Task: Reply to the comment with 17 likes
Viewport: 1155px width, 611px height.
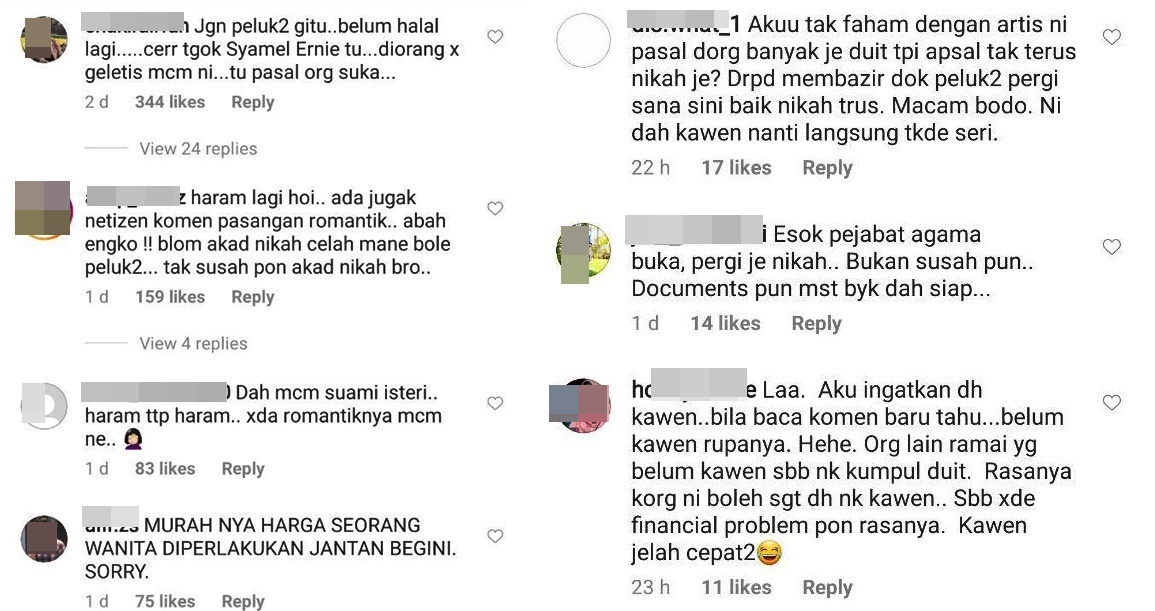Action: (827, 168)
